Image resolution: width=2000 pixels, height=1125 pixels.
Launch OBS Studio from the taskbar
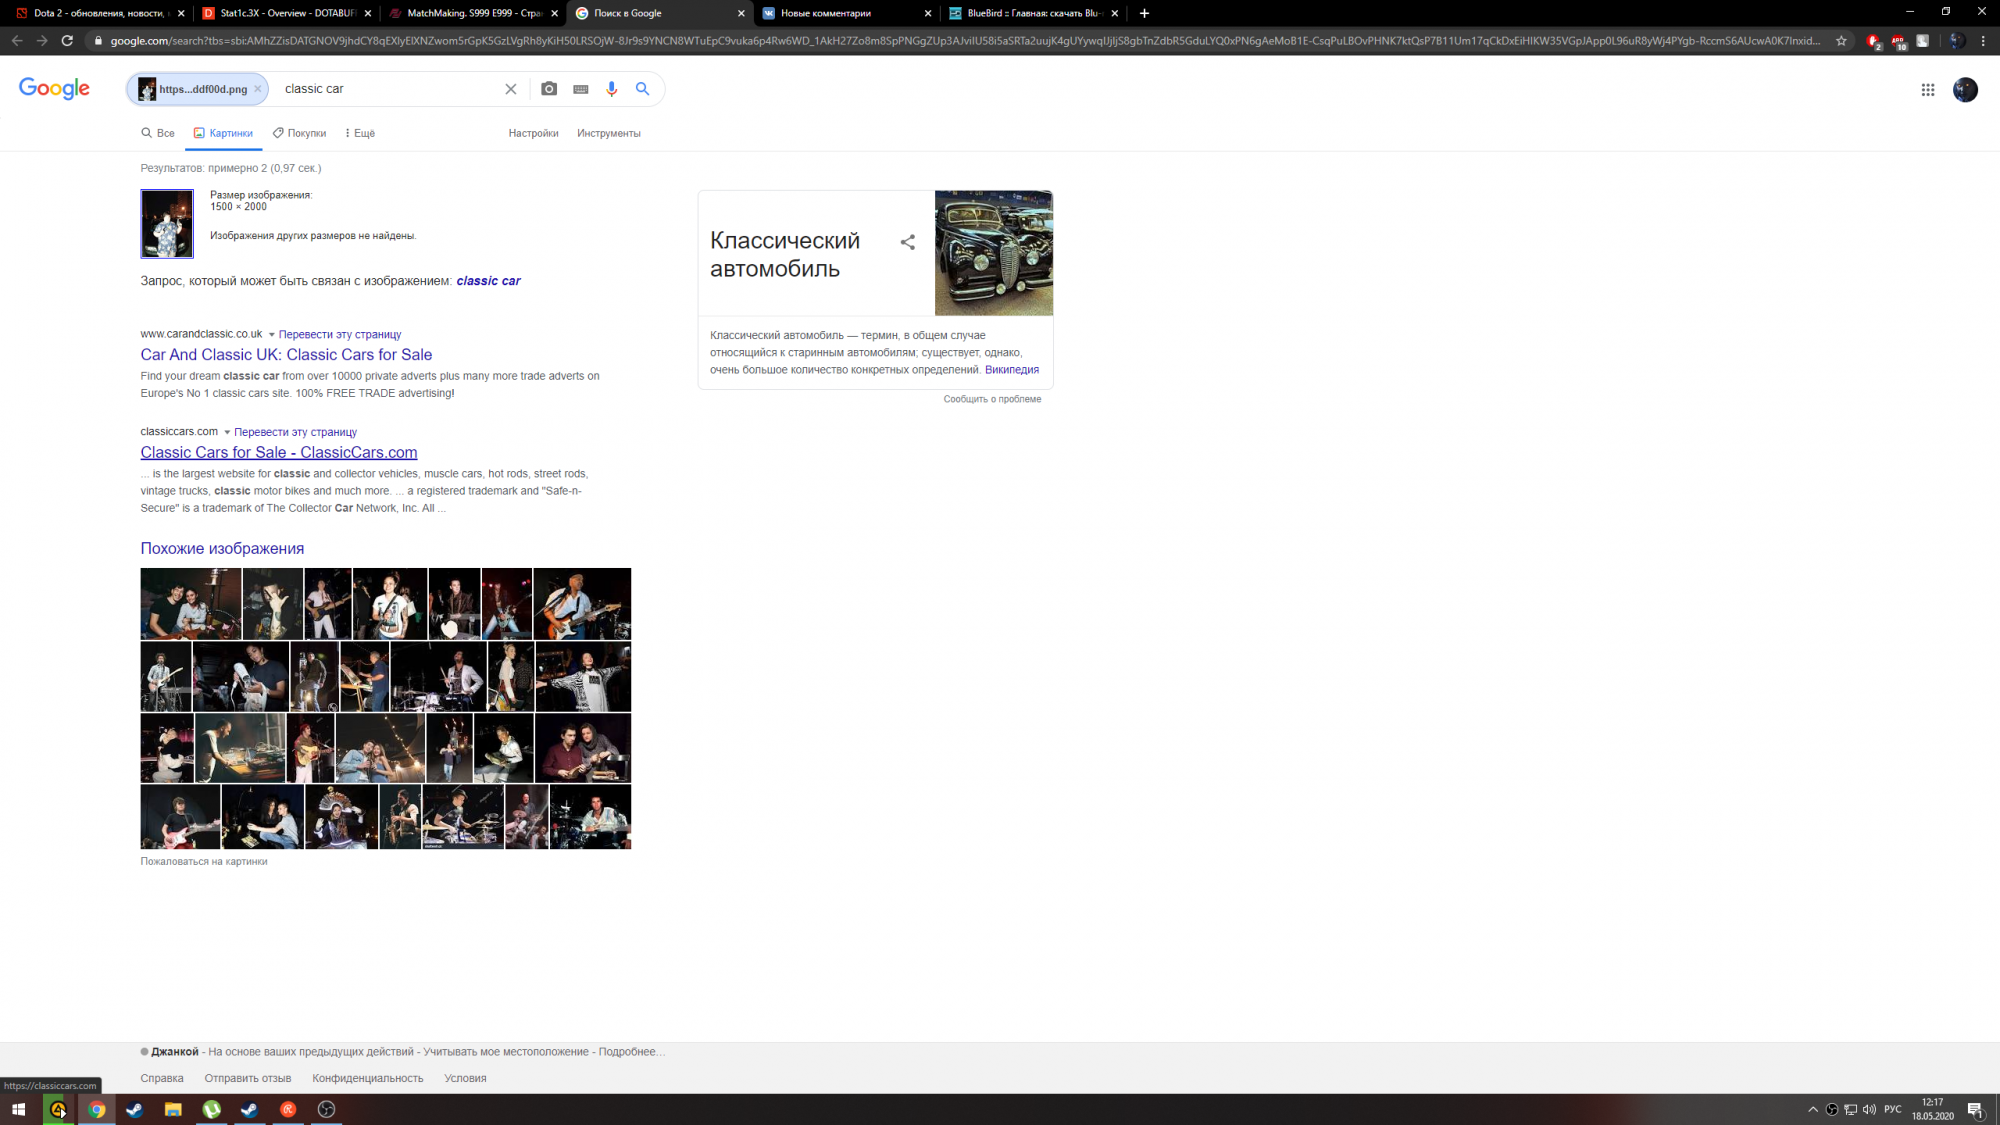[x=326, y=1109]
